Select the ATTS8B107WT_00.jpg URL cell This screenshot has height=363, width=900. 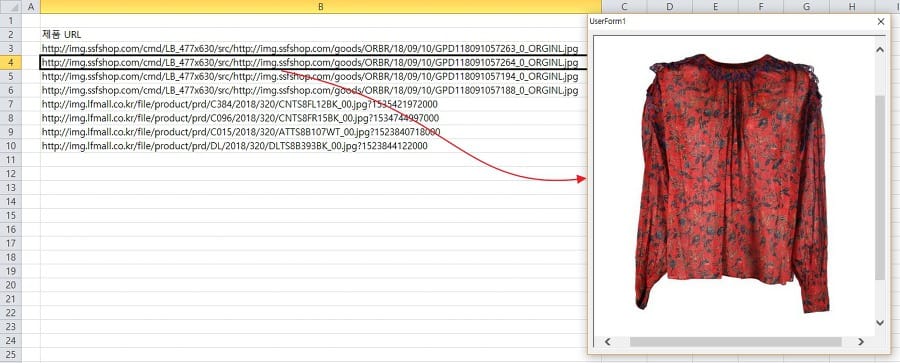click(x=321, y=132)
